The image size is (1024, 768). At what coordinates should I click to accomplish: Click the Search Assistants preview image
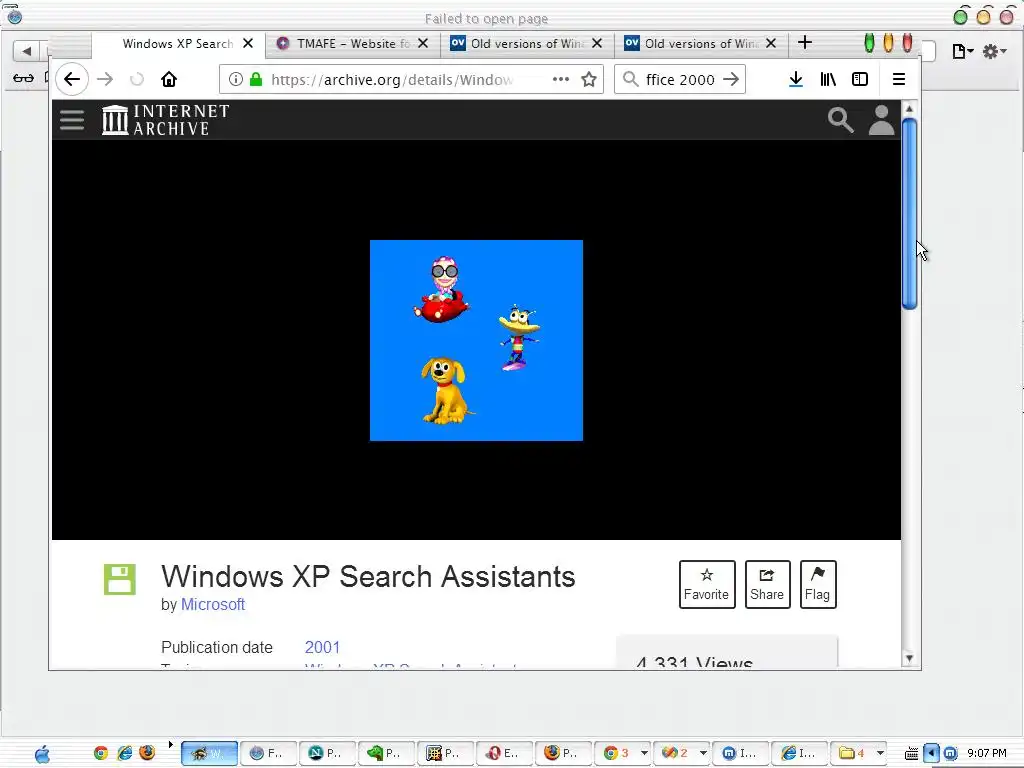pyautogui.click(x=476, y=340)
